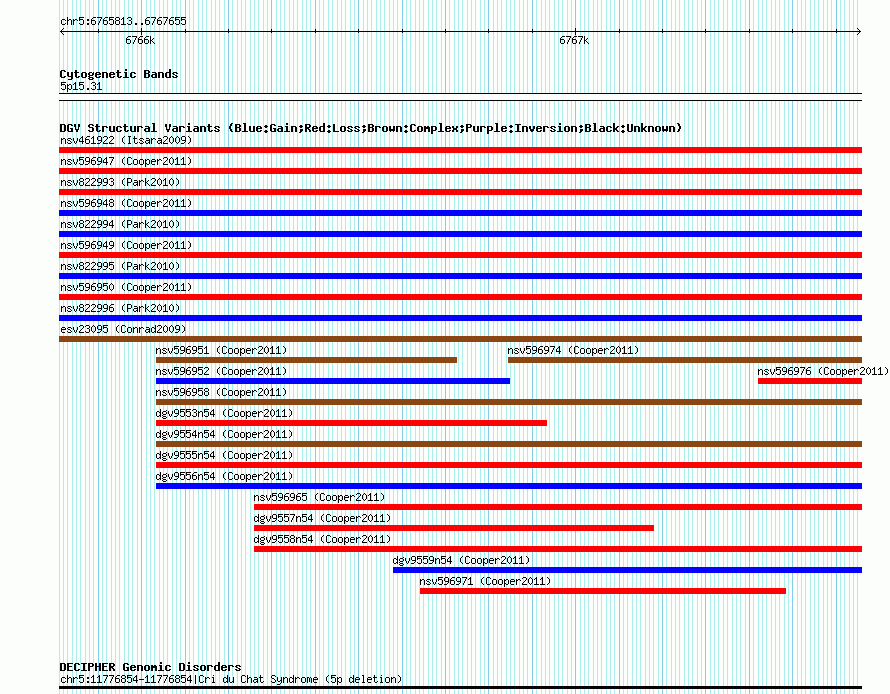The width and height of the screenshot is (890, 694).
Task: Select black bar under Cri du Chat entry
Action: tap(460, 688)
